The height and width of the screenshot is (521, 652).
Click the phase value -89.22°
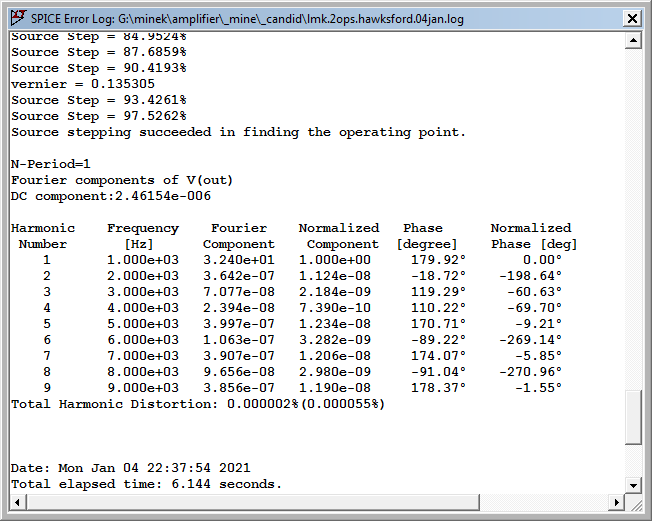pos(438,340)
